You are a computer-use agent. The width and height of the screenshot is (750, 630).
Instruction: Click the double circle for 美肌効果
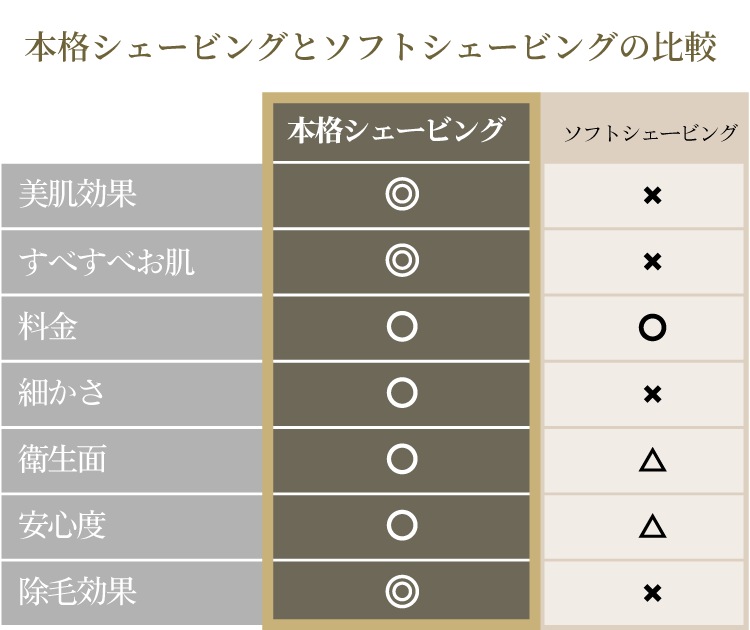(x=401, y=195)
